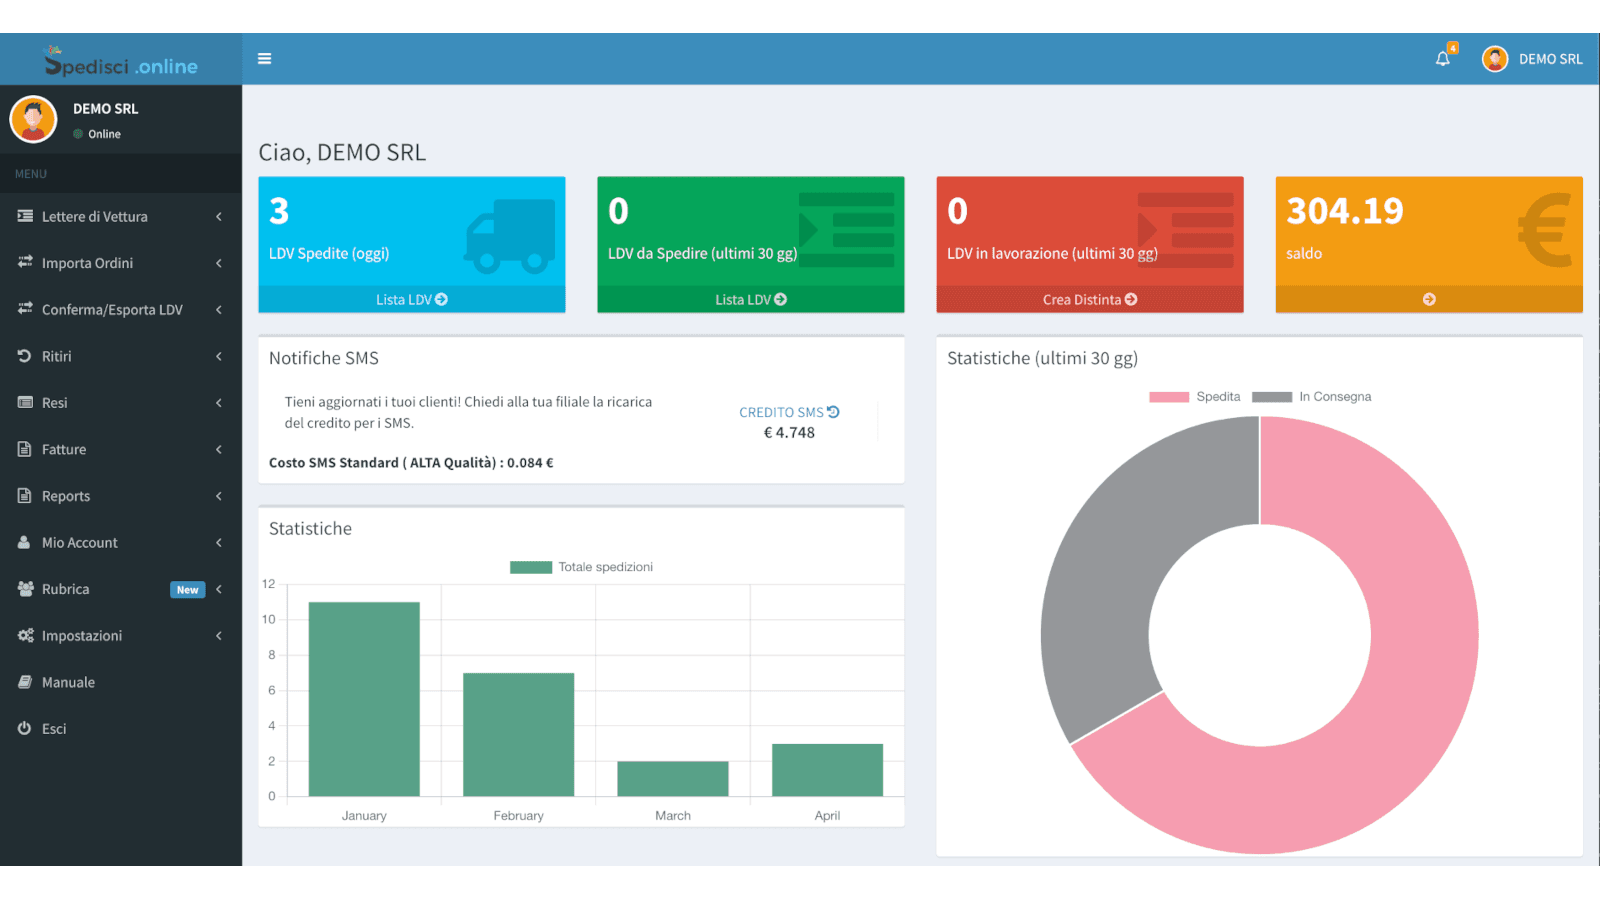Click the notification bell icon
Viewport: 1600px width, 900px height.
(1443, 58)
